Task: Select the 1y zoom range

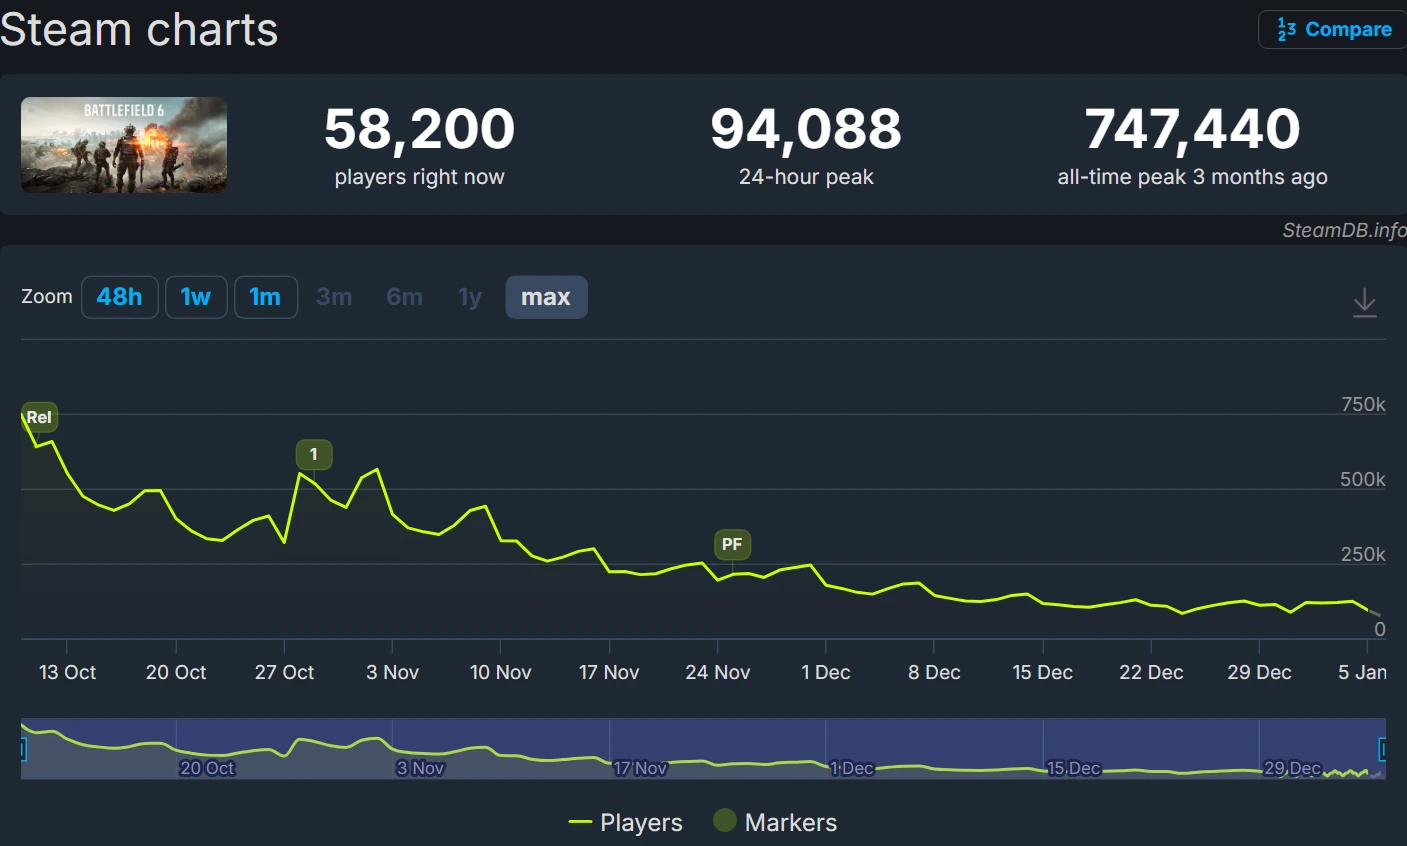Action: point(470,297)
